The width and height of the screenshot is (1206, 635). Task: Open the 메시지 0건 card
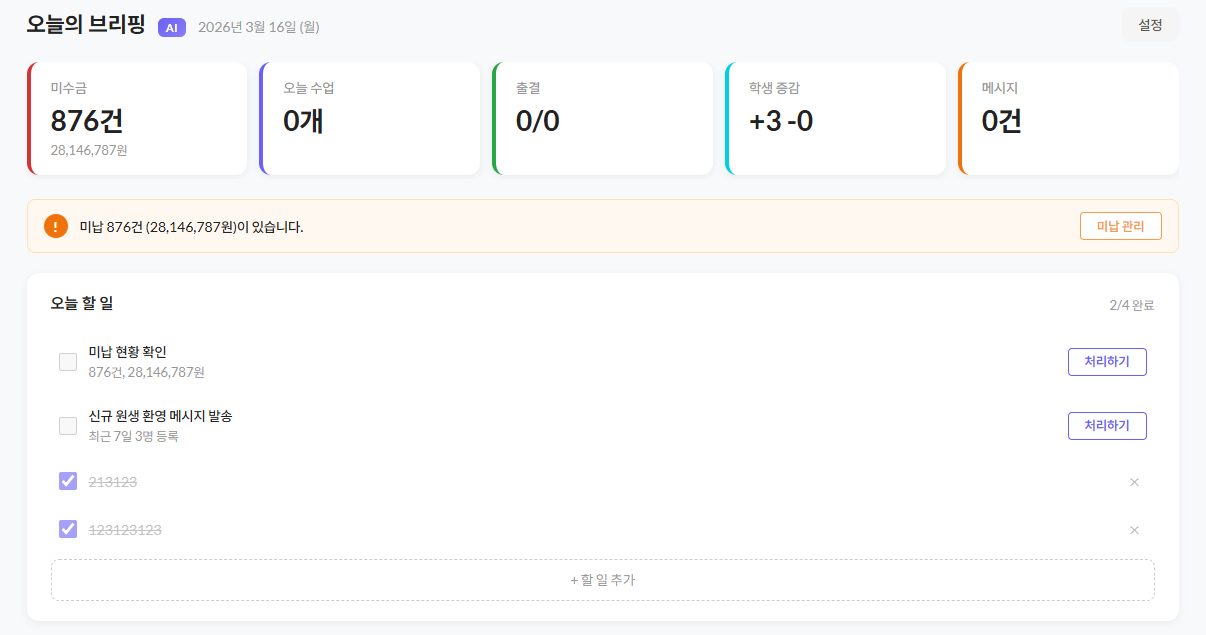tap(1068, 119)
